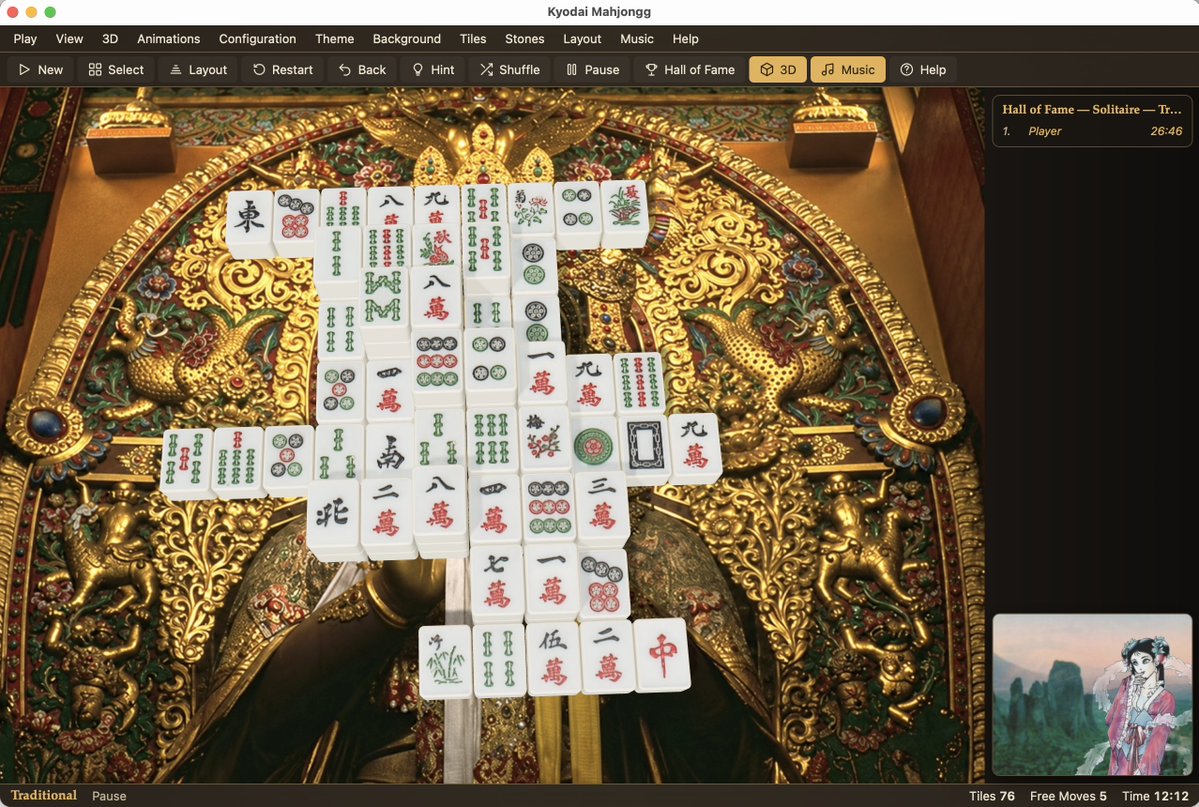The height and width of the screenshot is (807, 1199).
Task: Select the five of characters tile
Action: pos(553,656)
